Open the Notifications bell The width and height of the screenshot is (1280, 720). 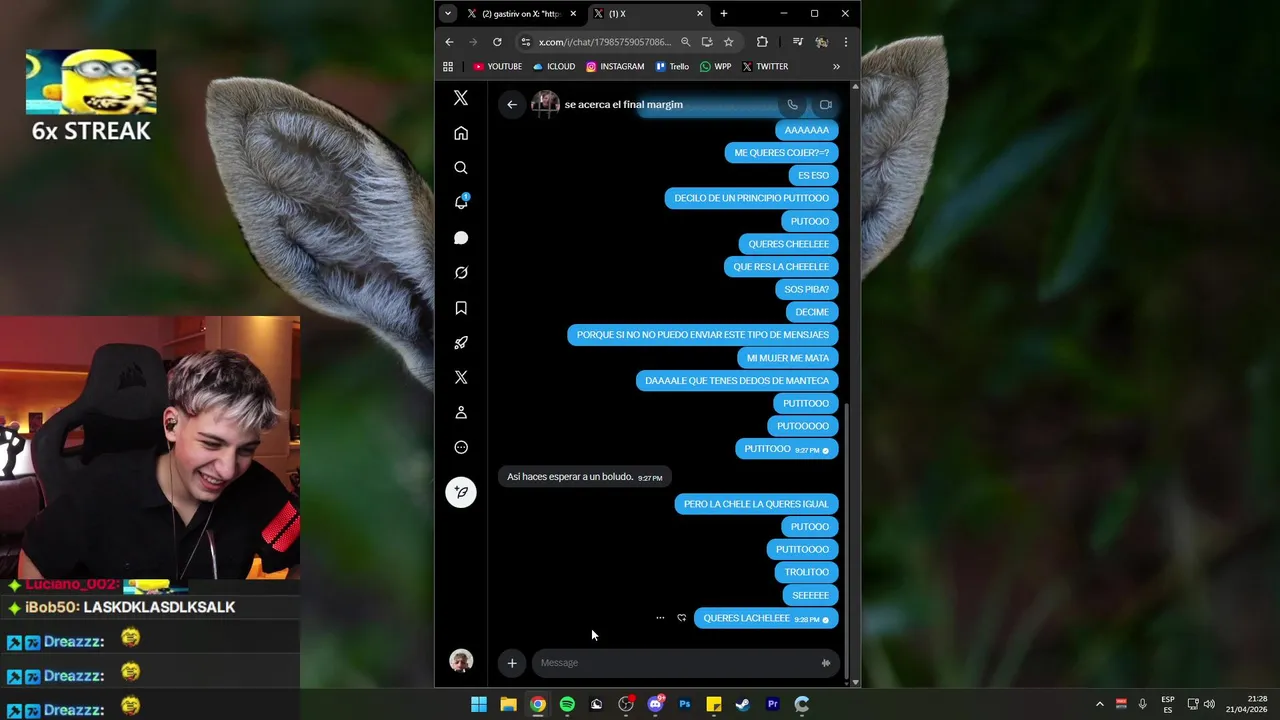(461, 202)
